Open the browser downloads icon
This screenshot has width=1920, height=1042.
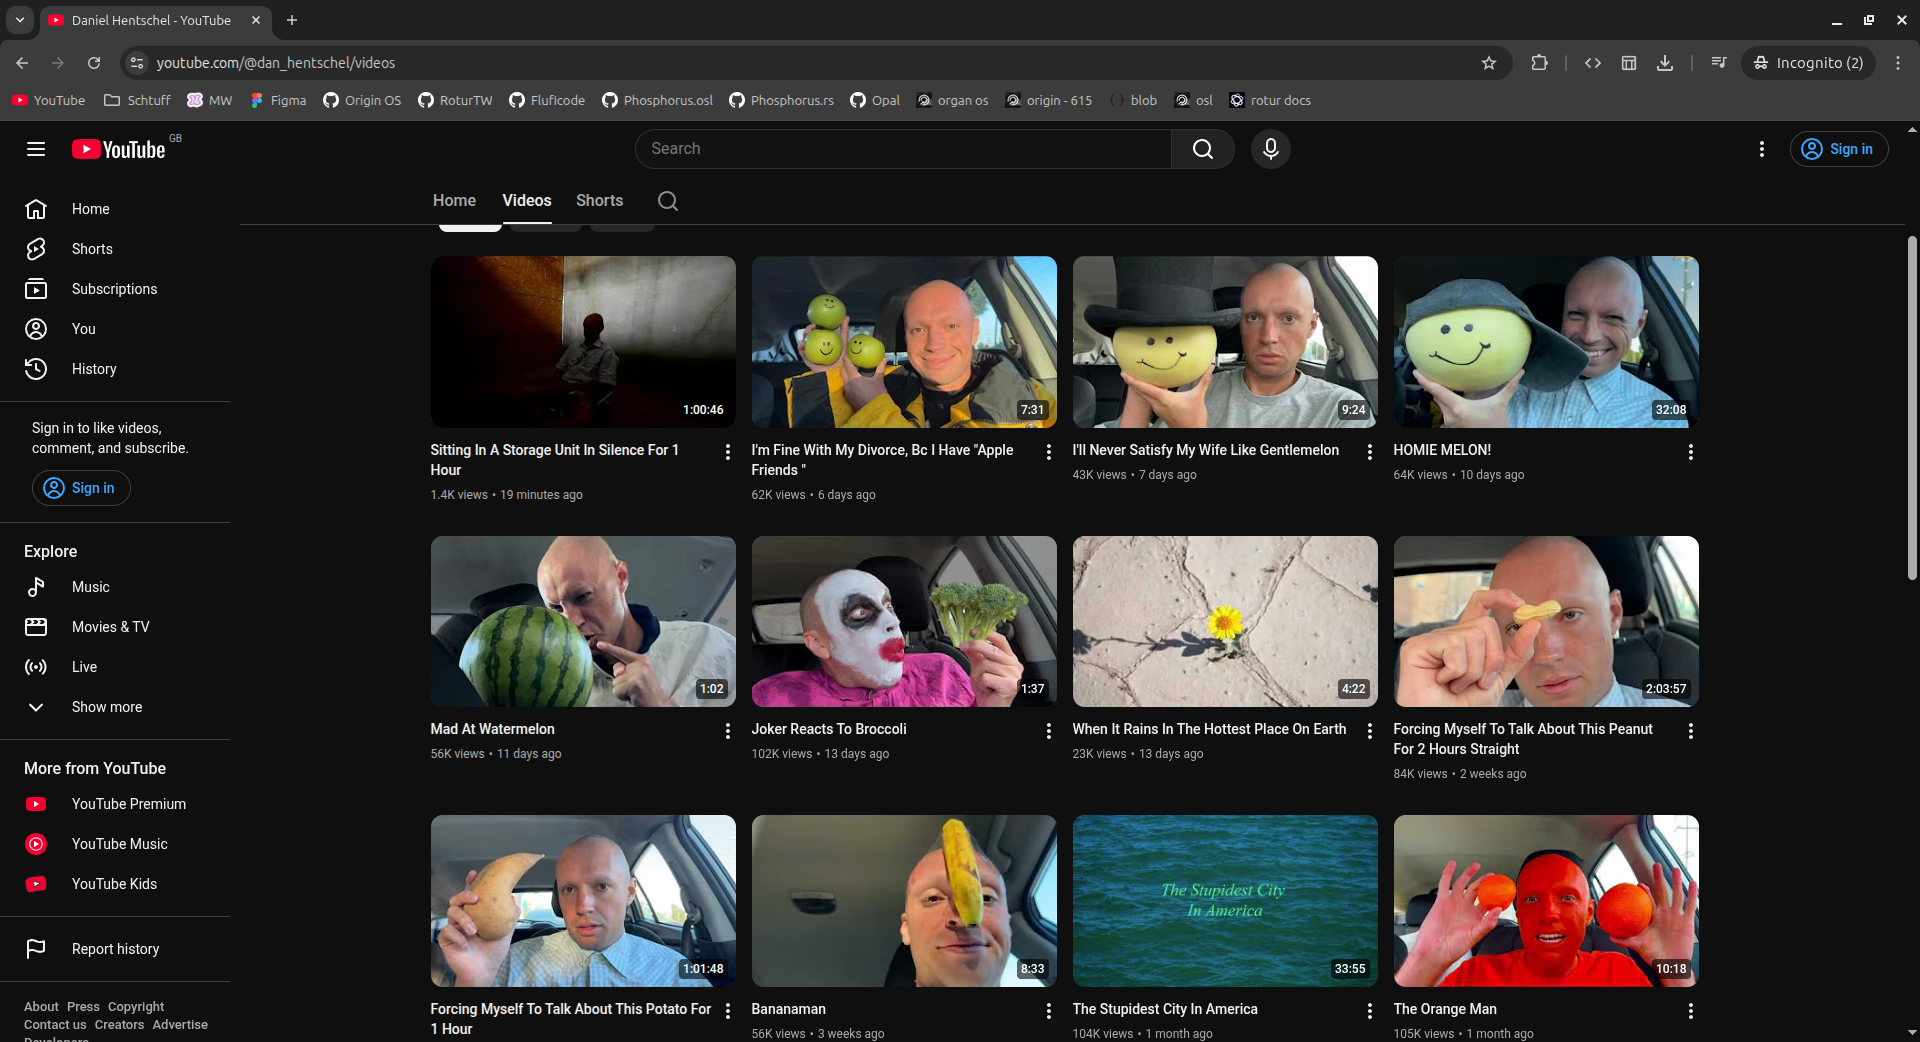tap(1665, 63)
